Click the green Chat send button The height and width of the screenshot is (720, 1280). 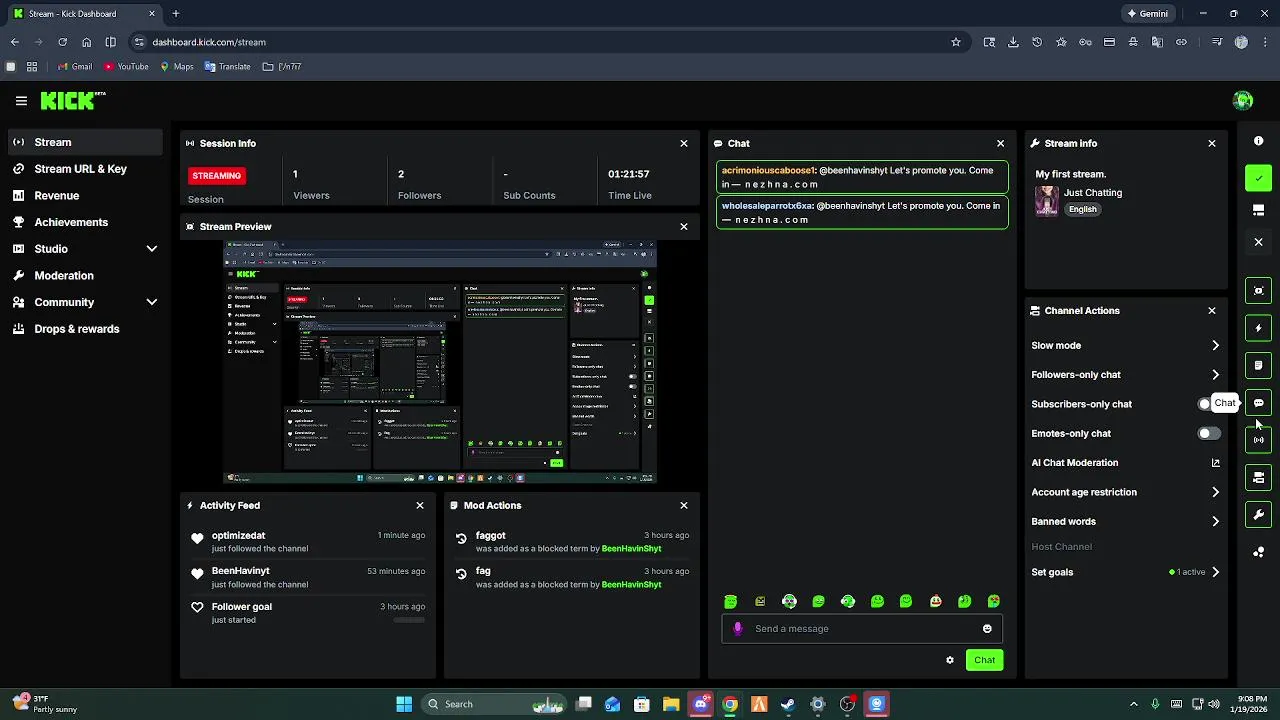click(984, 660)
